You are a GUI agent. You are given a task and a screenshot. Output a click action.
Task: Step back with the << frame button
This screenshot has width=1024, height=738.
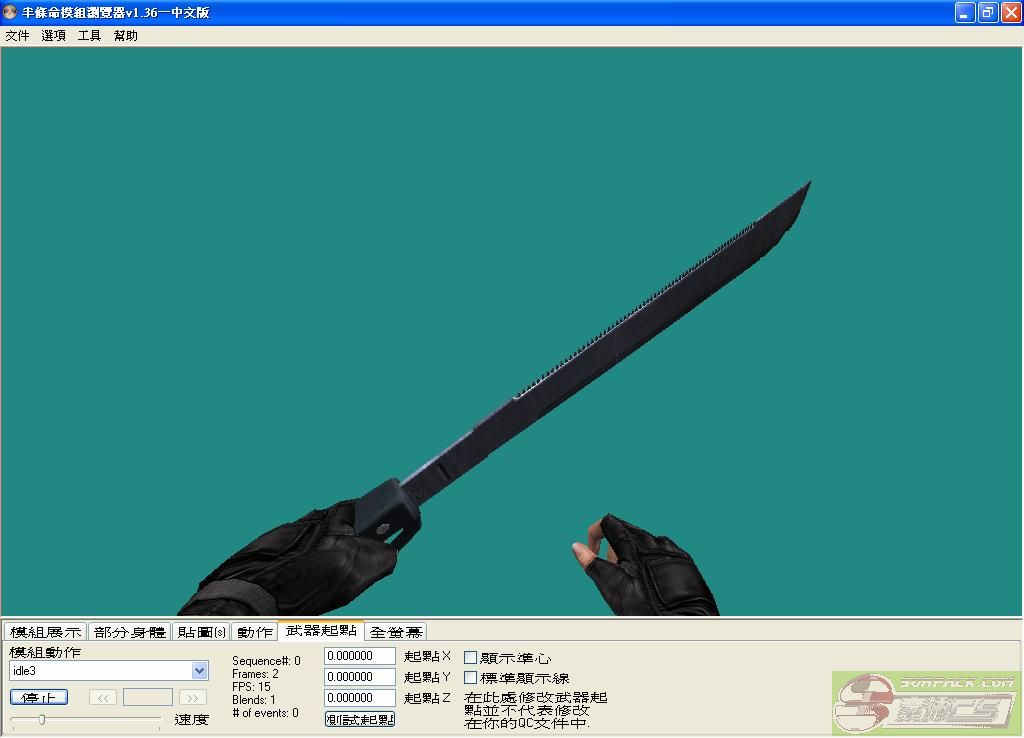click(102, 697)
